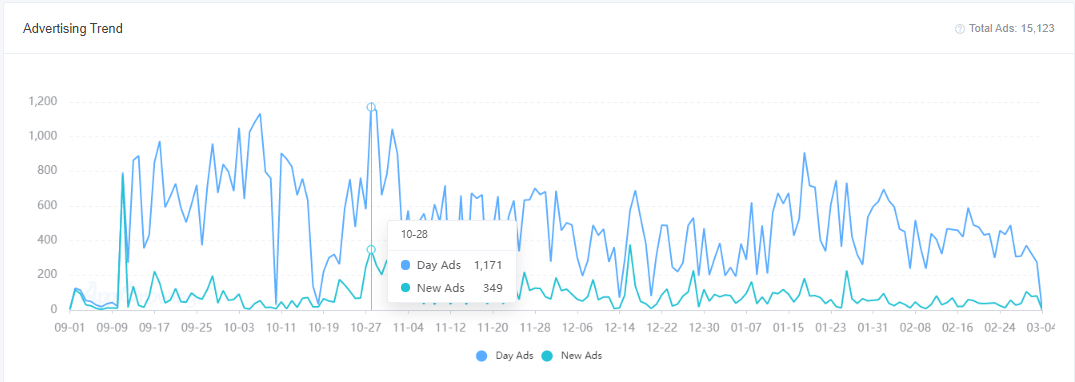Click the 1,000 y-axis label
This screenshot has height=382, width=1075.
(x=43, y=136)
